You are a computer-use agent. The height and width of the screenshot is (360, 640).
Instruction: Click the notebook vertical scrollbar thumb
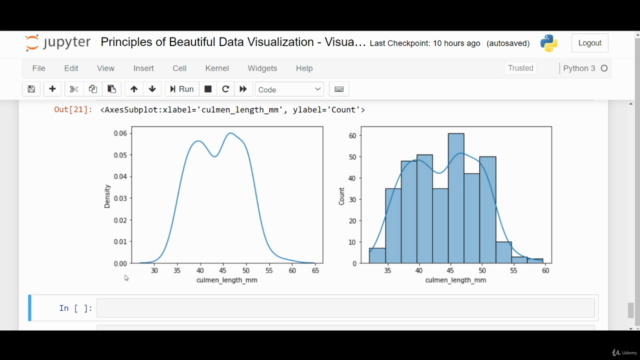[631, 310]
